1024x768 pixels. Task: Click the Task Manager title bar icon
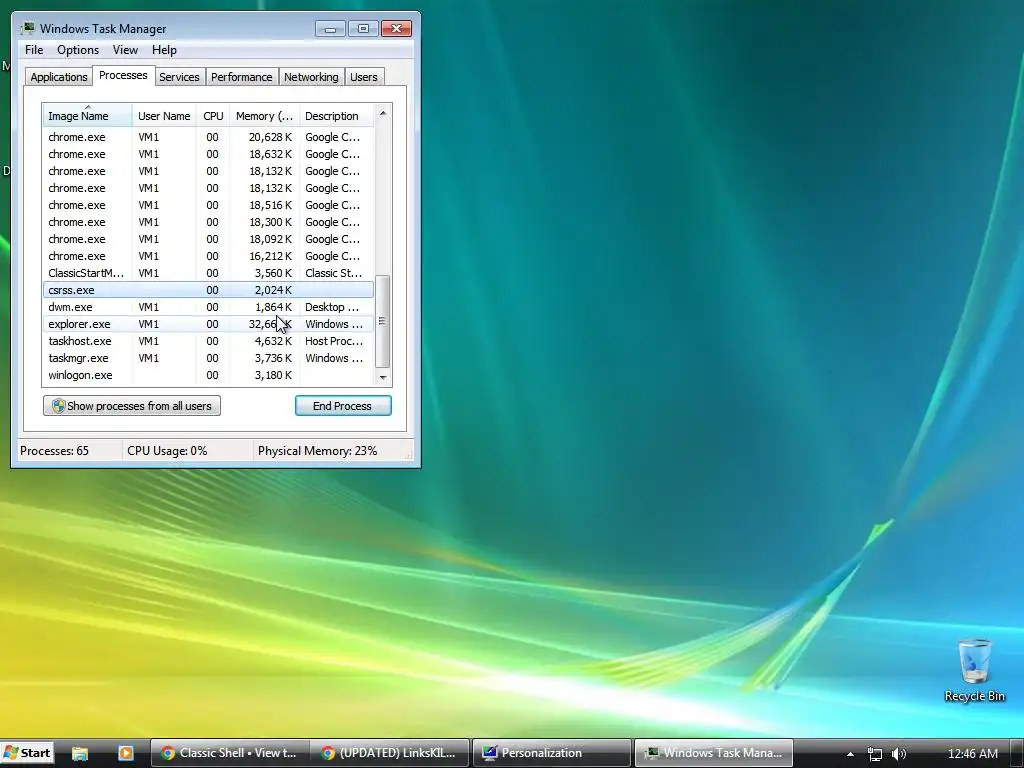pos(27,28)
